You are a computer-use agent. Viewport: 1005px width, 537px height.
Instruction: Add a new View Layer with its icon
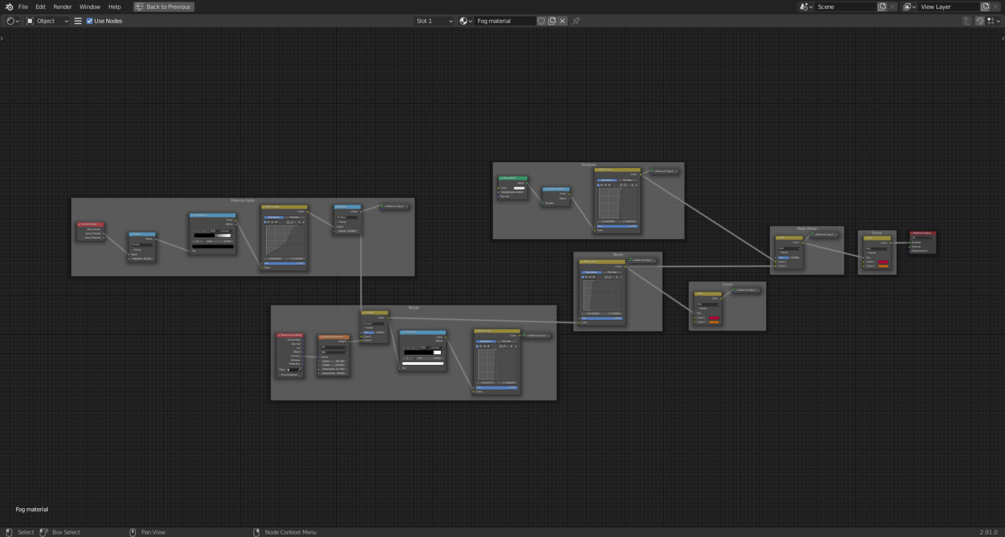[x=985, y=6]
